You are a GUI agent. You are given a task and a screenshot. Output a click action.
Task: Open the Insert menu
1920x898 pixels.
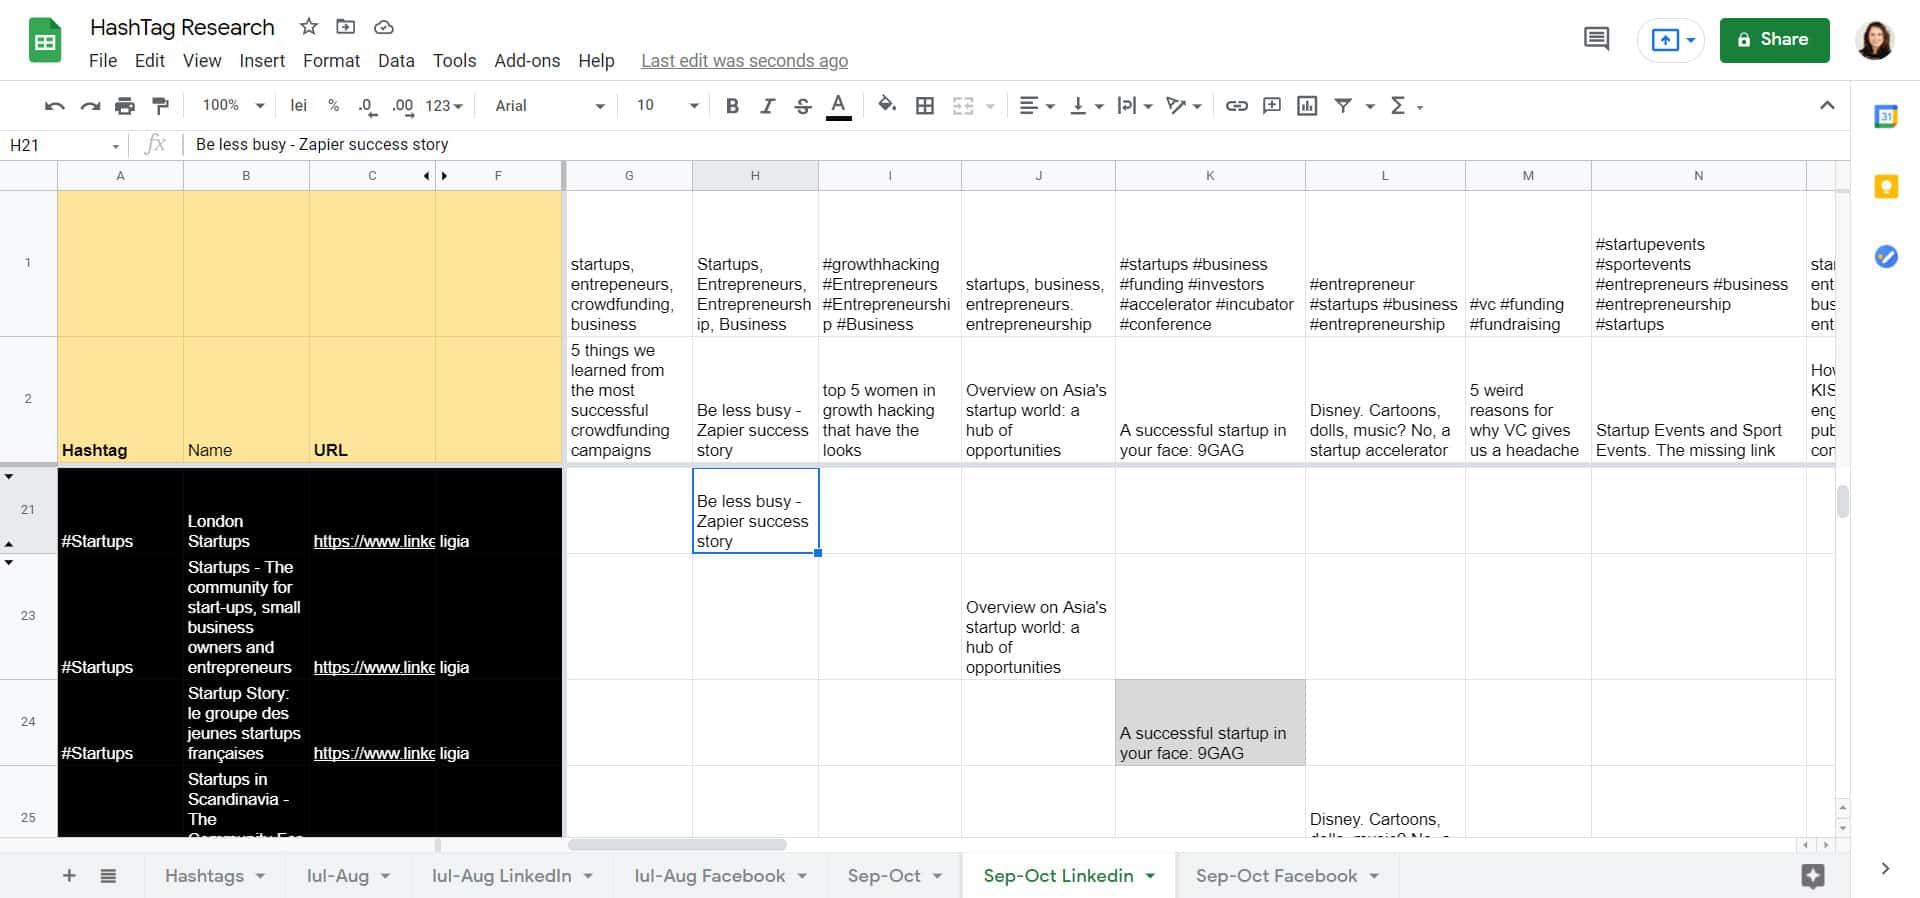262,61
